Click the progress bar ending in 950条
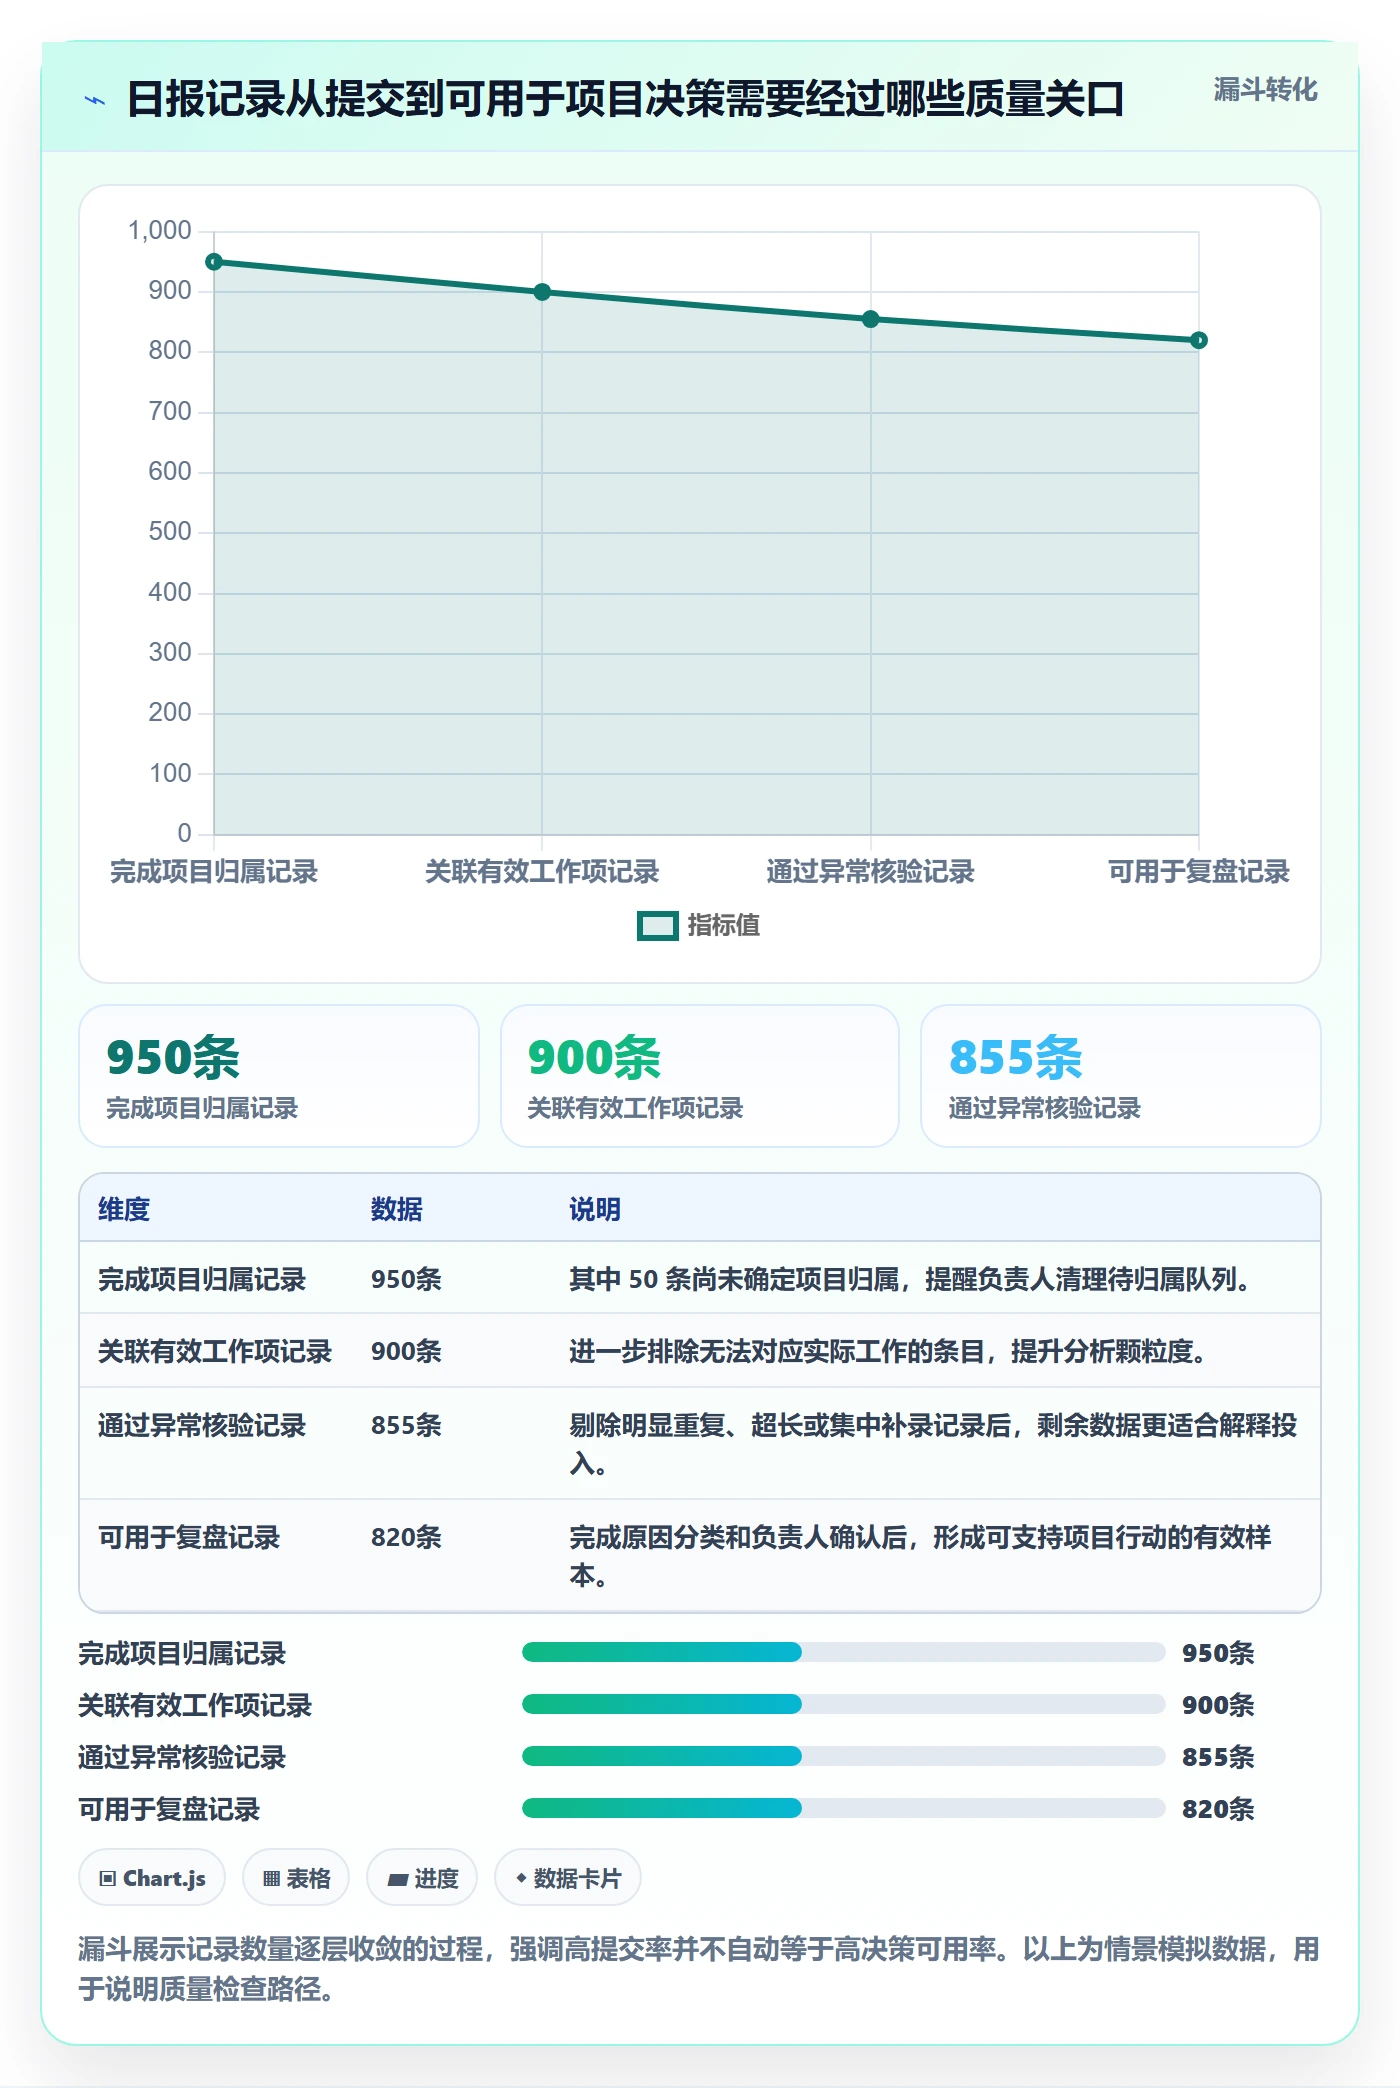1400x2088 pixels. [x=844, y=1652]
